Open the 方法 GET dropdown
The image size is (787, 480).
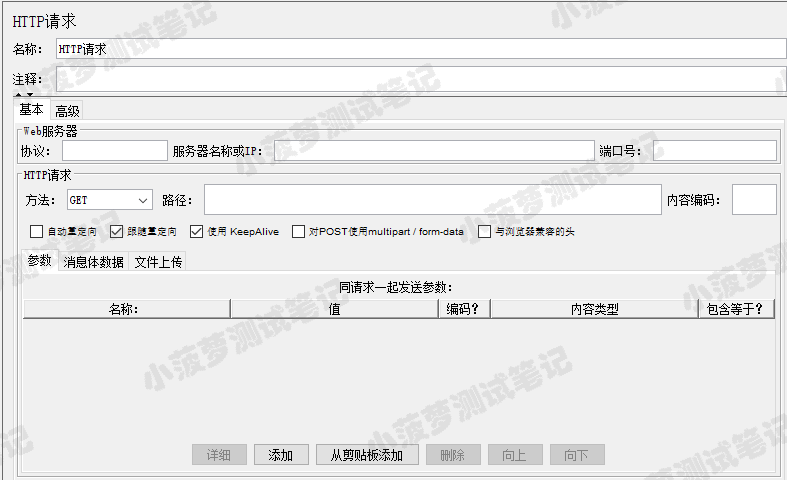pos(109,200)
